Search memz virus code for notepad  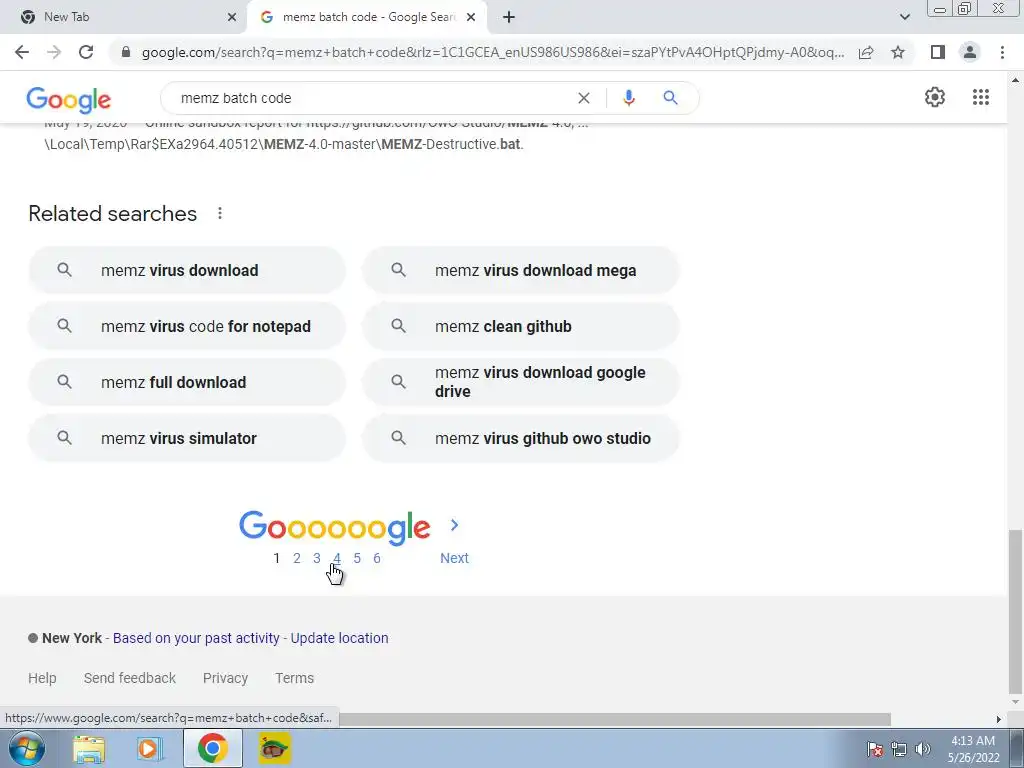(187, 327)
